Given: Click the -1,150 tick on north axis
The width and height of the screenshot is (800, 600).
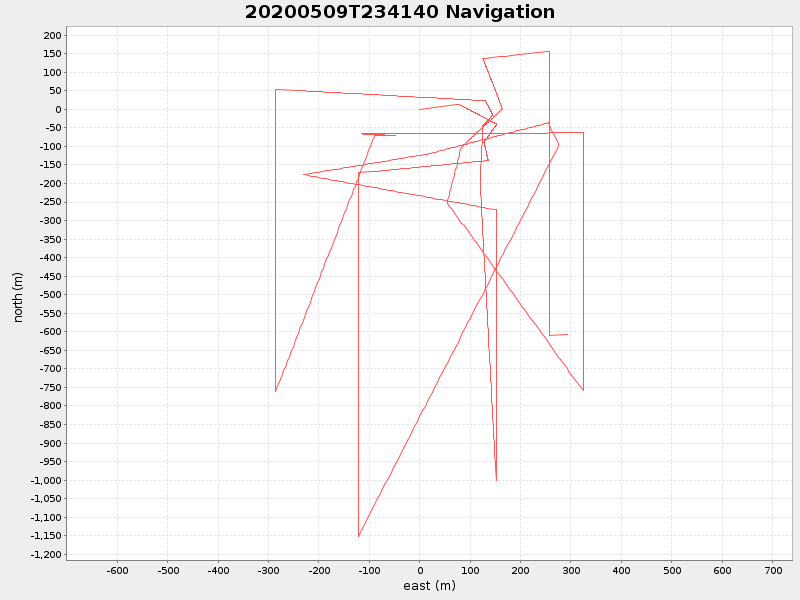Looking at the screenshot, I should pyautogui.click(x=46, y=536).
